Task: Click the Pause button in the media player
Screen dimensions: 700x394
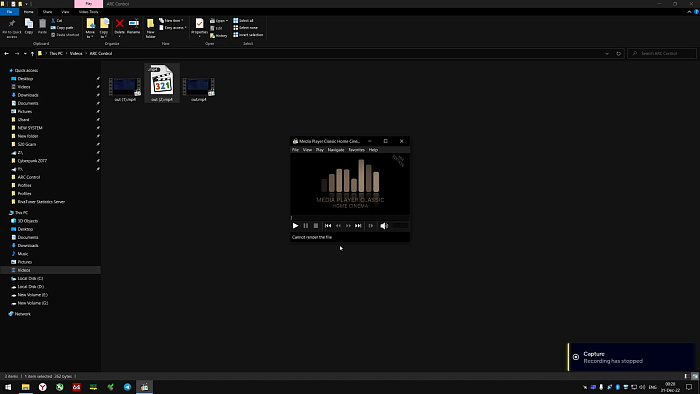Action: [x=306, y=226]
